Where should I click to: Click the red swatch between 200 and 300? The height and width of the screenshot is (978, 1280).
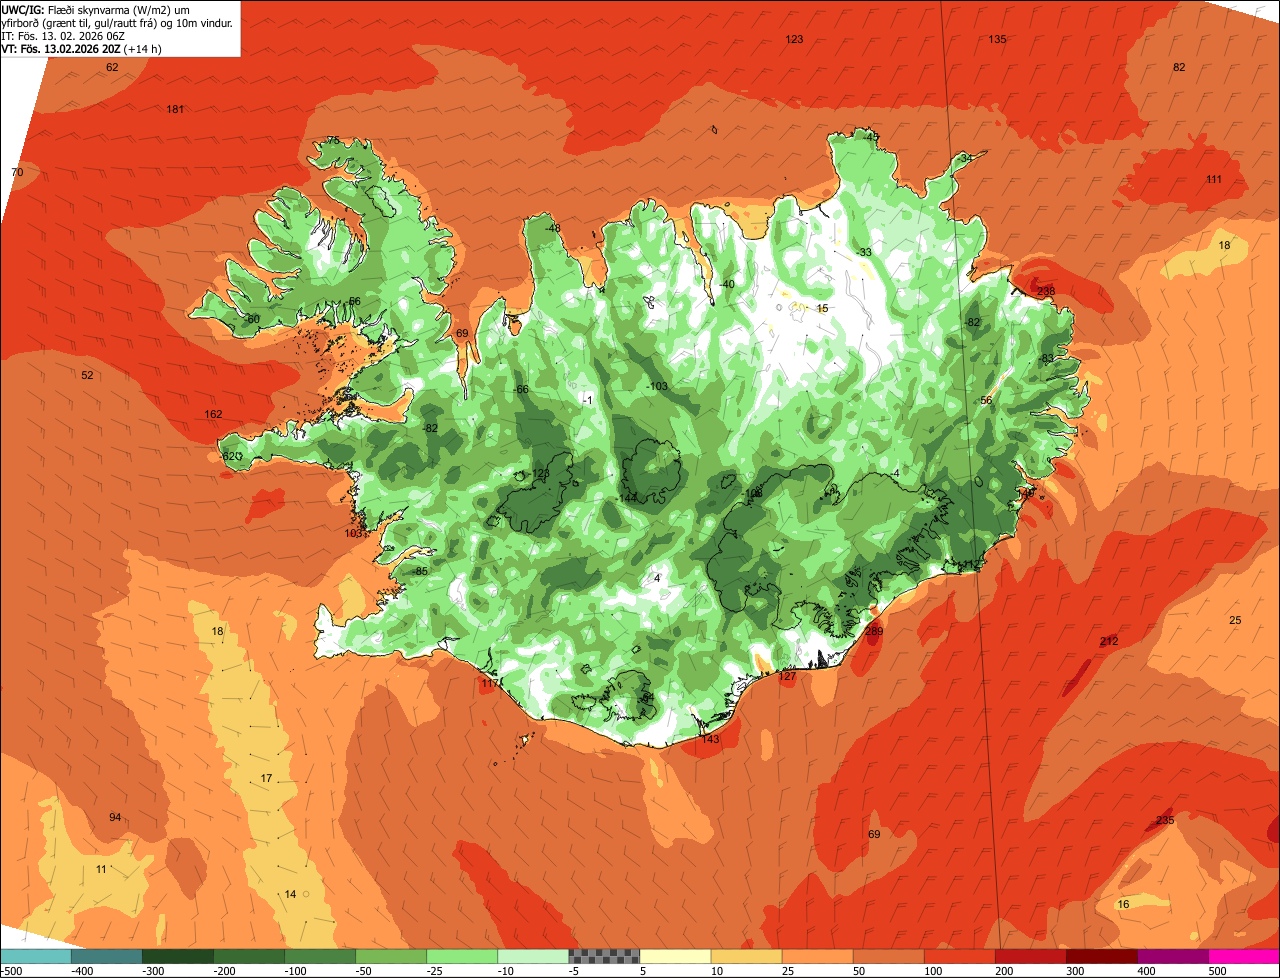[1031, 956]
